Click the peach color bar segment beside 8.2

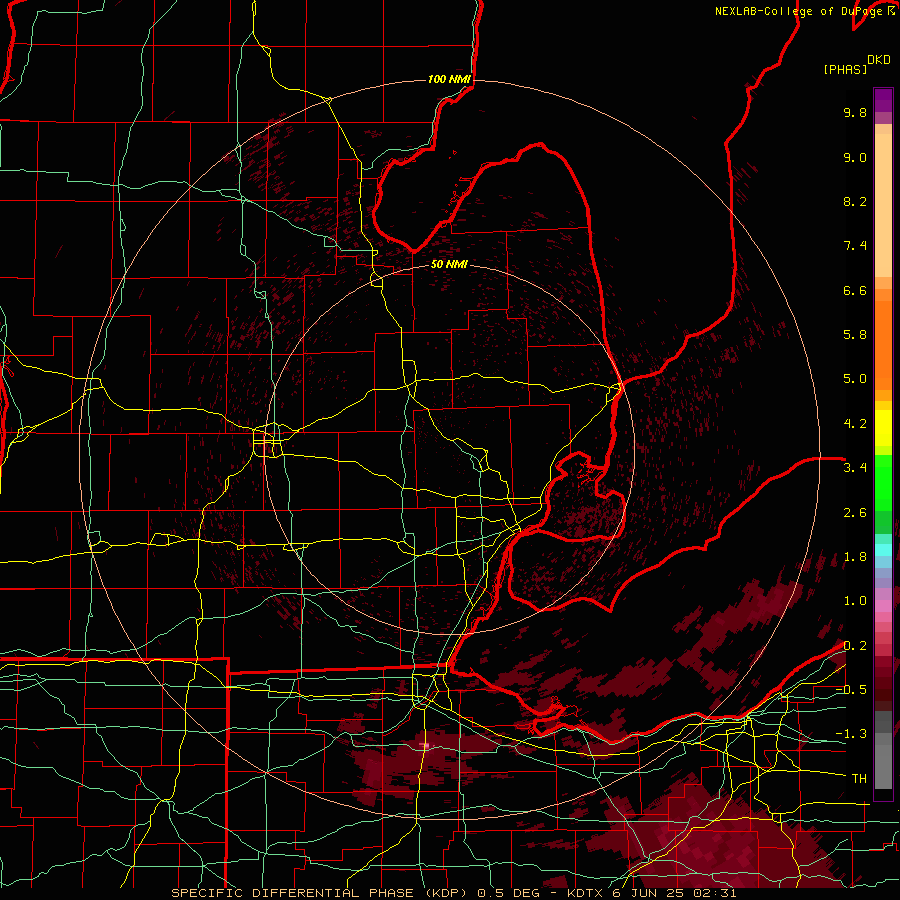tap(883, 205)
